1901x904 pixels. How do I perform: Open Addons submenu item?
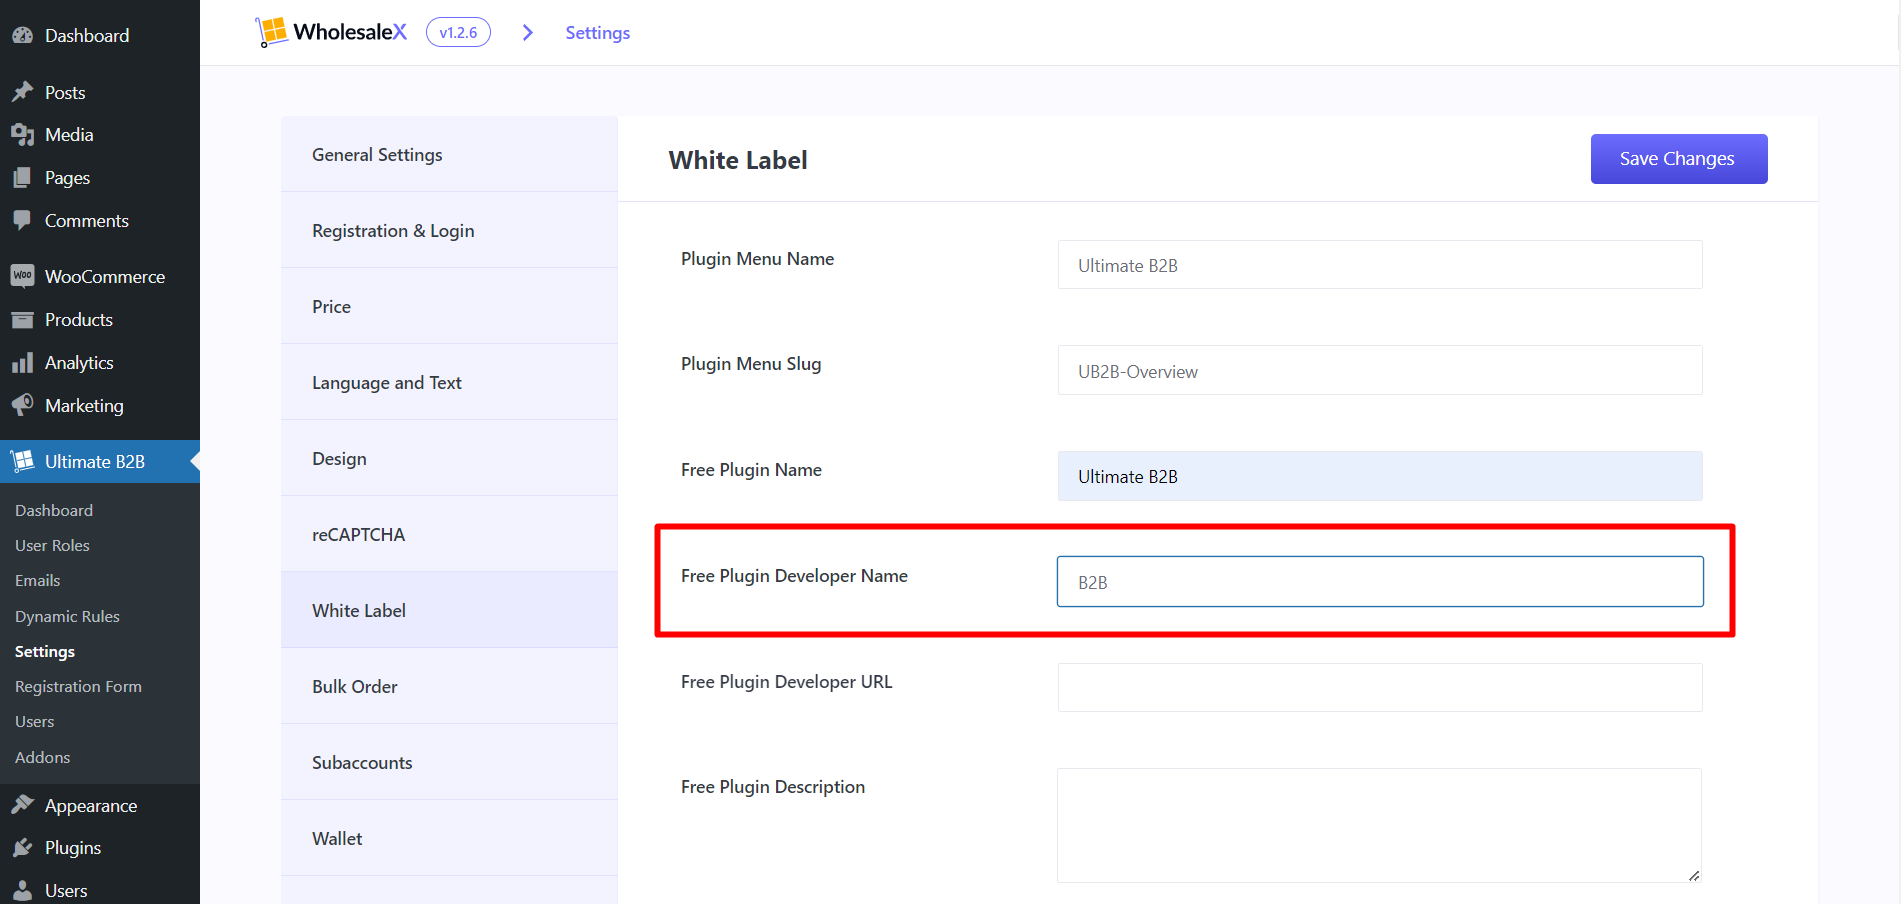click(43, 757)
